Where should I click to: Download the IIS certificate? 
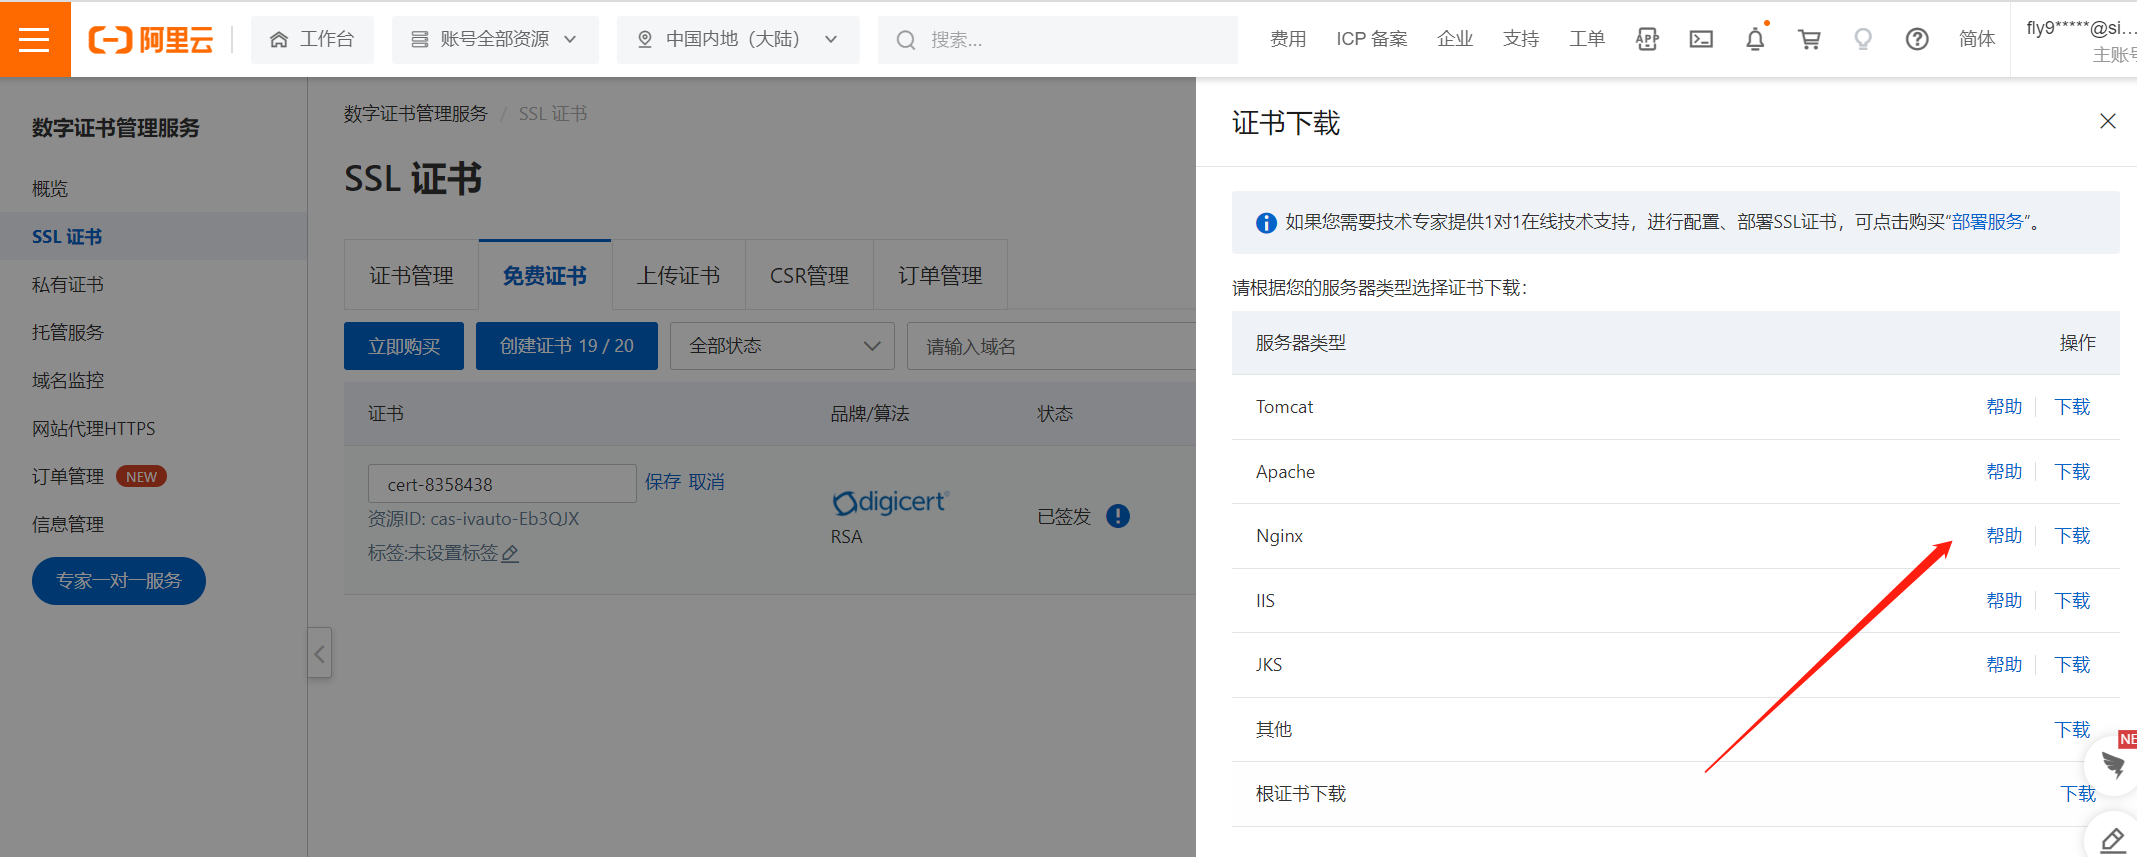[x=2073, y=601]
